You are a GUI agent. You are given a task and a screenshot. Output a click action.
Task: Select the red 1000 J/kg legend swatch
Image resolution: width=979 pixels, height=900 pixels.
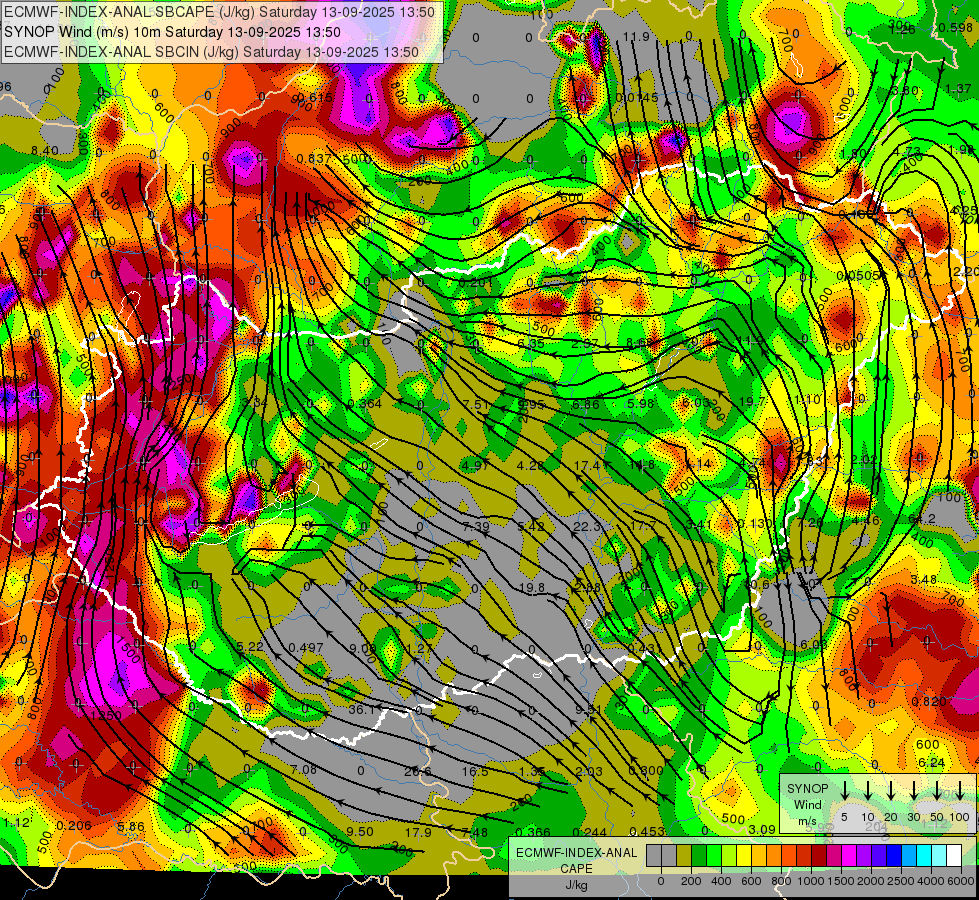pos(804,856)
